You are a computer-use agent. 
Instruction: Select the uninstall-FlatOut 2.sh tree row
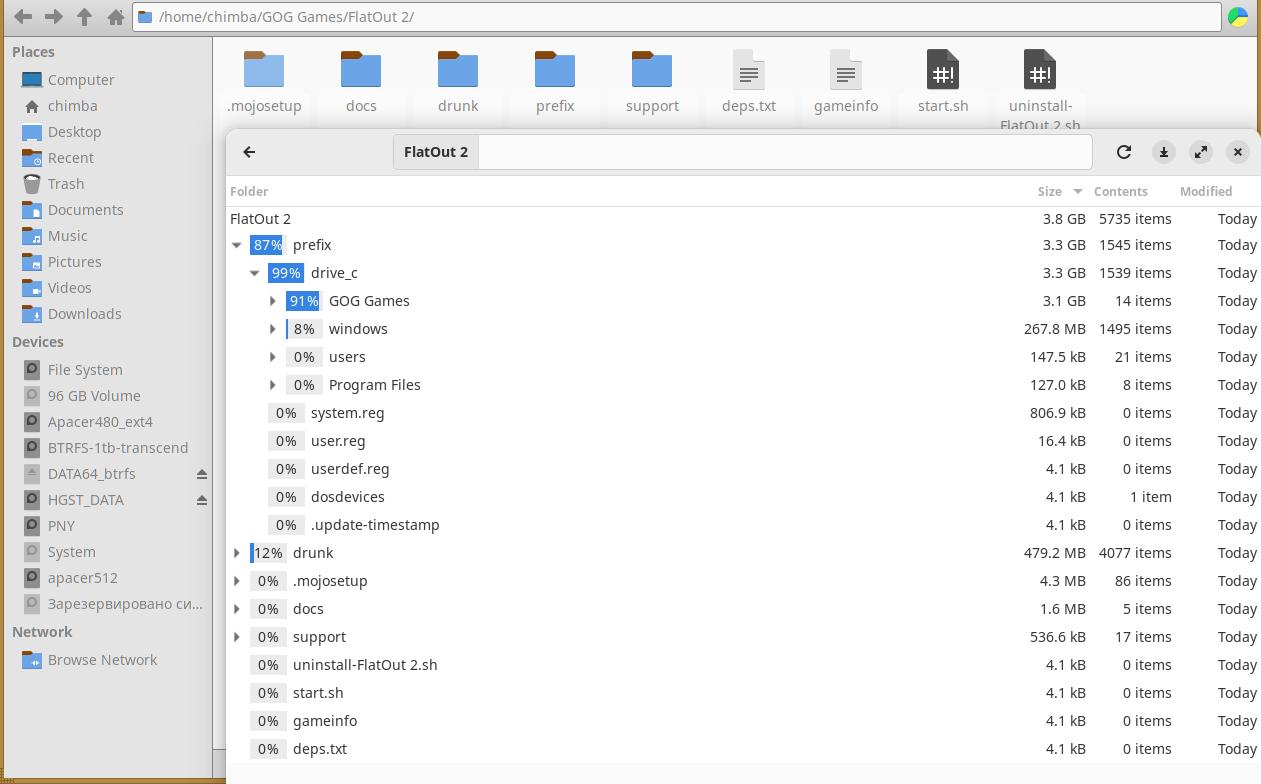click(x=743, y=665)
